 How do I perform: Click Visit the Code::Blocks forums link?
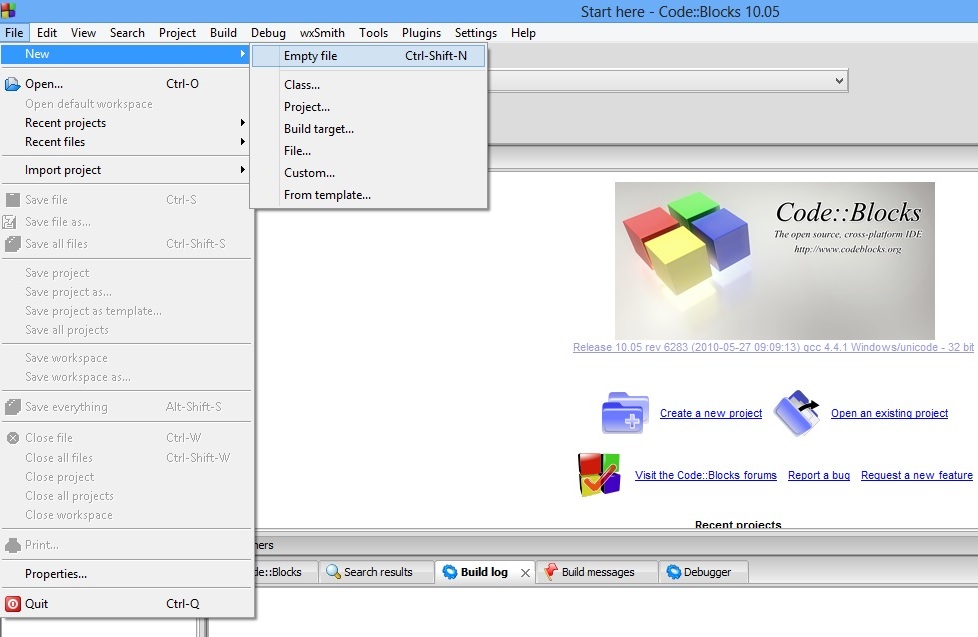[x=706, y=475]
